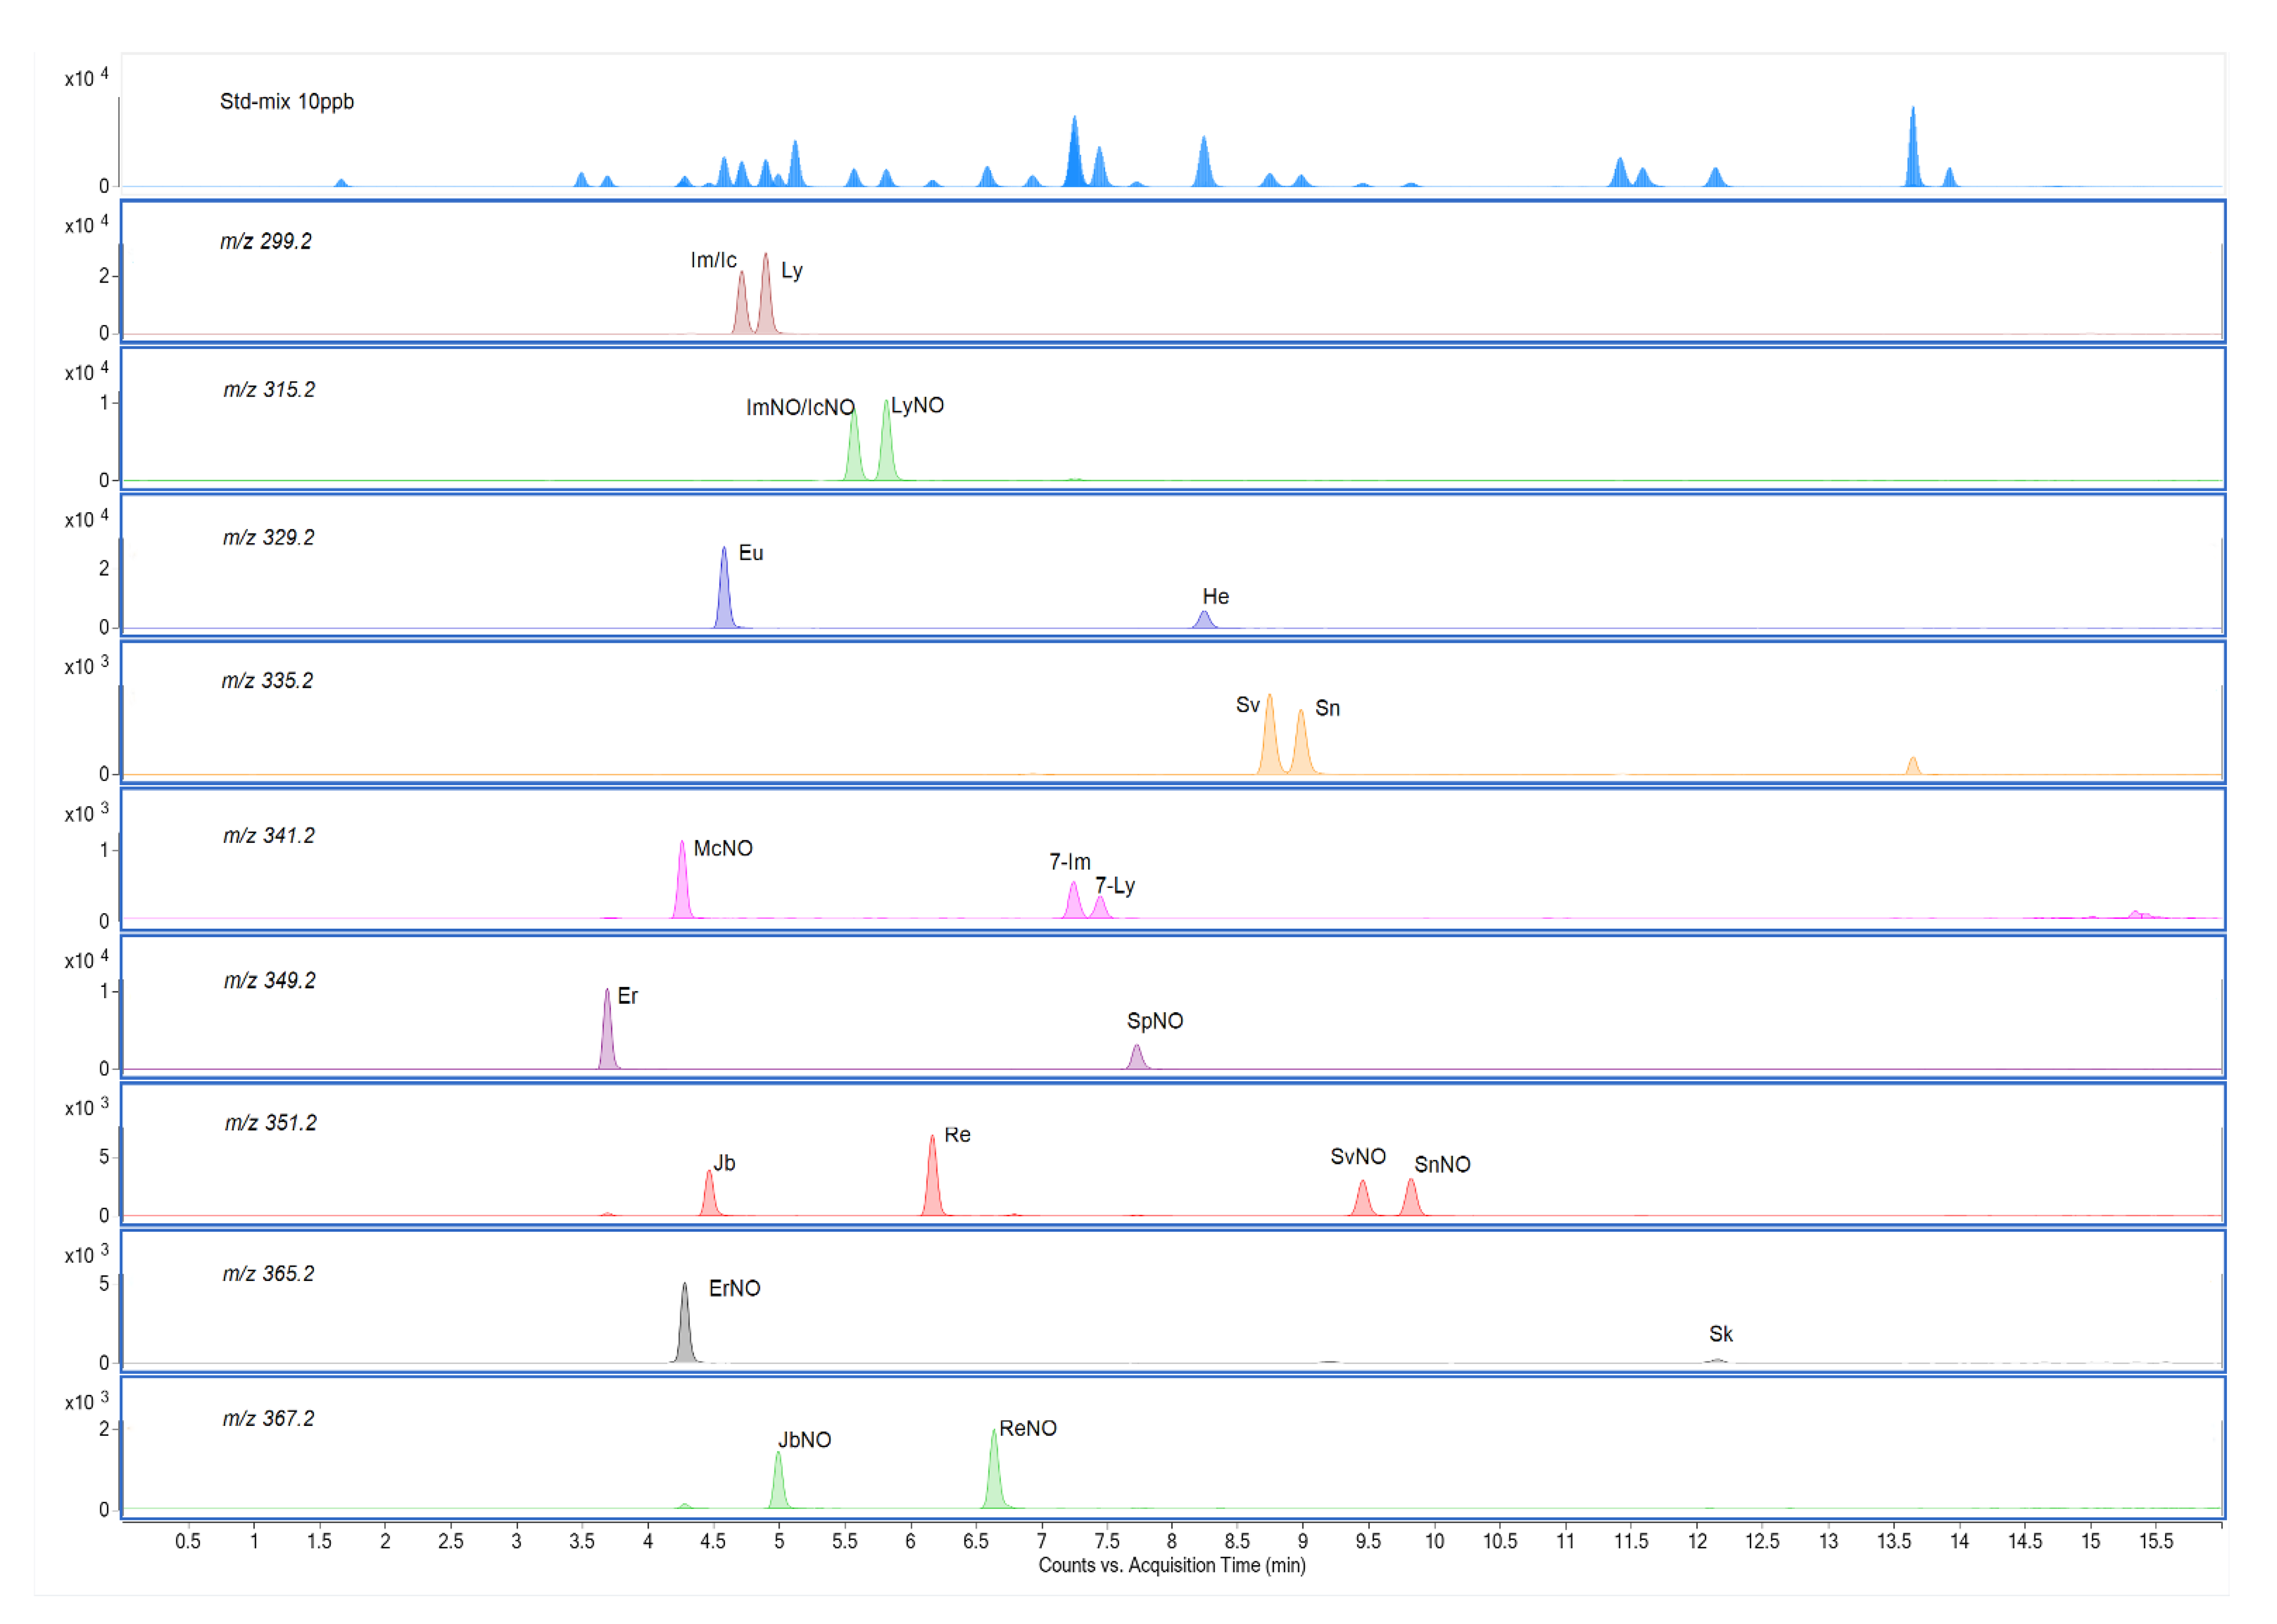Select the Std-mix 10ppb title text
Screen dimensions: 2277x1624
pos(286,101)
